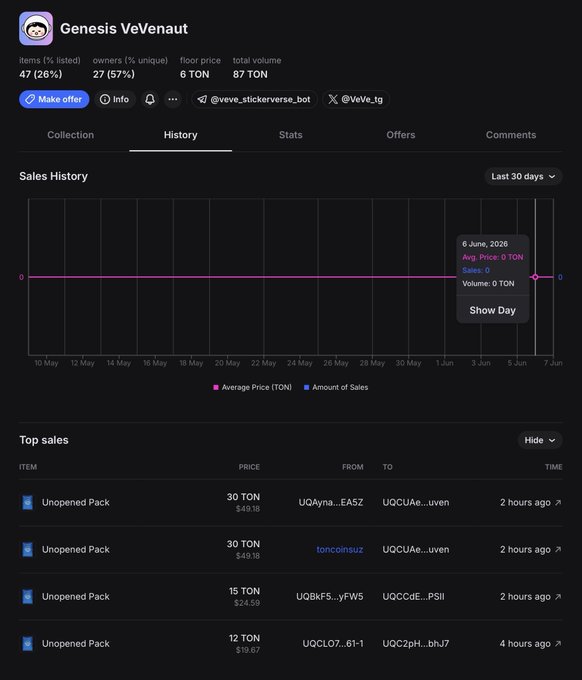Open the toncoinsuz seller profile
The width and height of the screenshot is (582, 680).
(x=340, y=549)
